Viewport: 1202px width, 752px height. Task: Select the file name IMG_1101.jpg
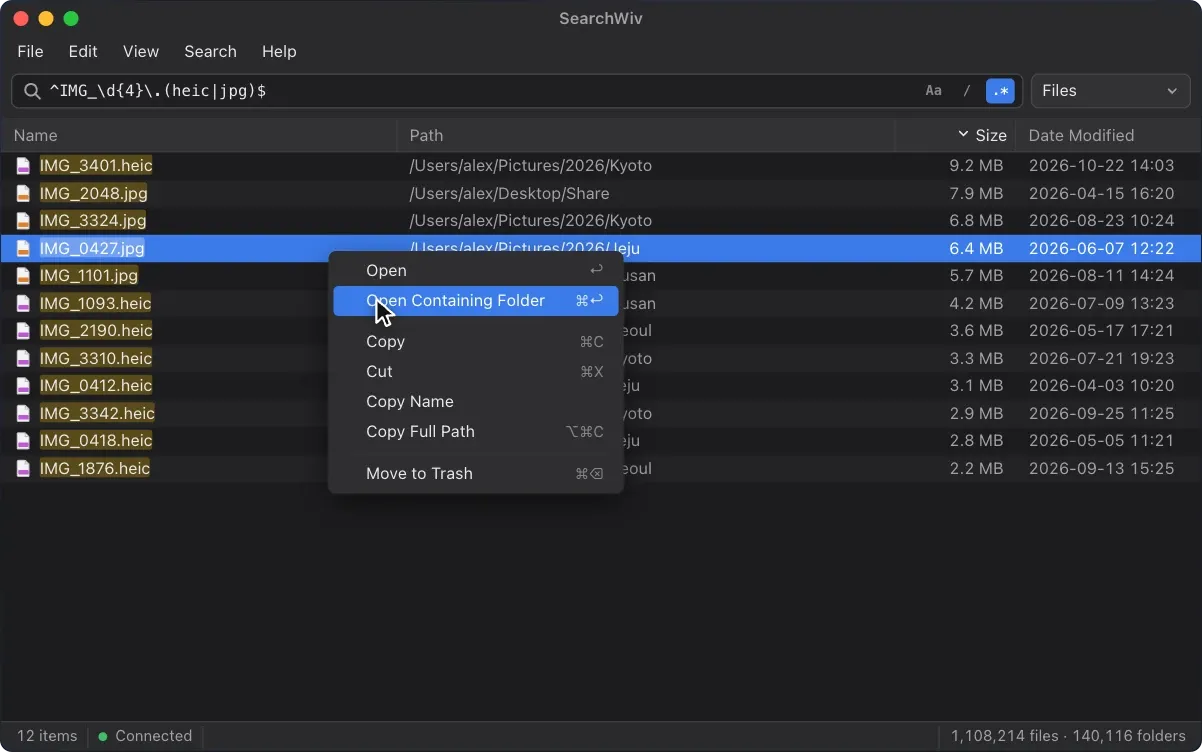click(89, 276)
